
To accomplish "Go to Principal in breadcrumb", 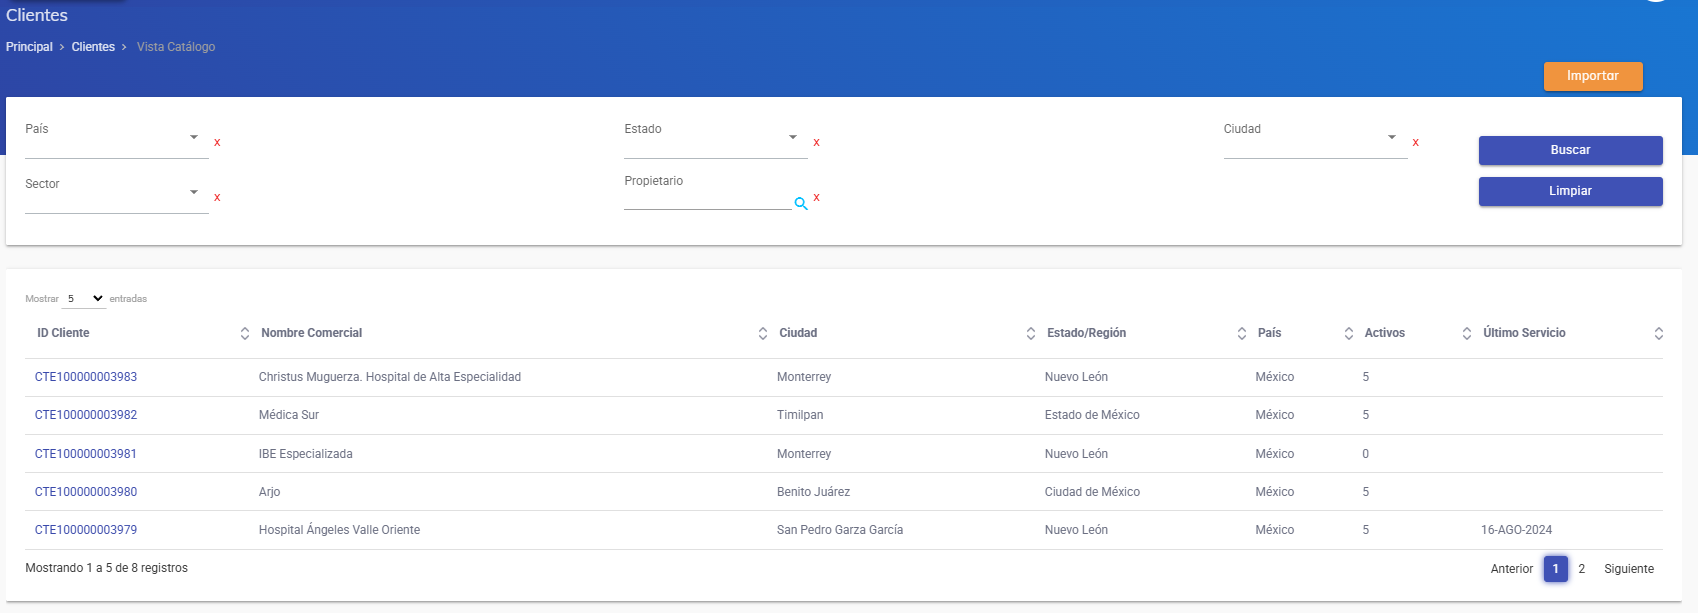I will tap(29, 47).
